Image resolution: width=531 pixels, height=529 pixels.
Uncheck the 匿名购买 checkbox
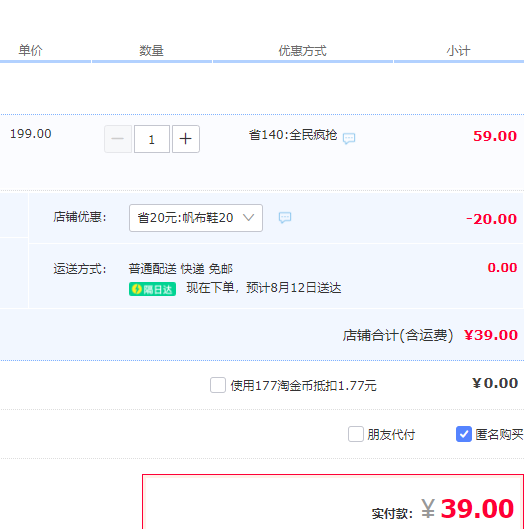coord(464,434)
